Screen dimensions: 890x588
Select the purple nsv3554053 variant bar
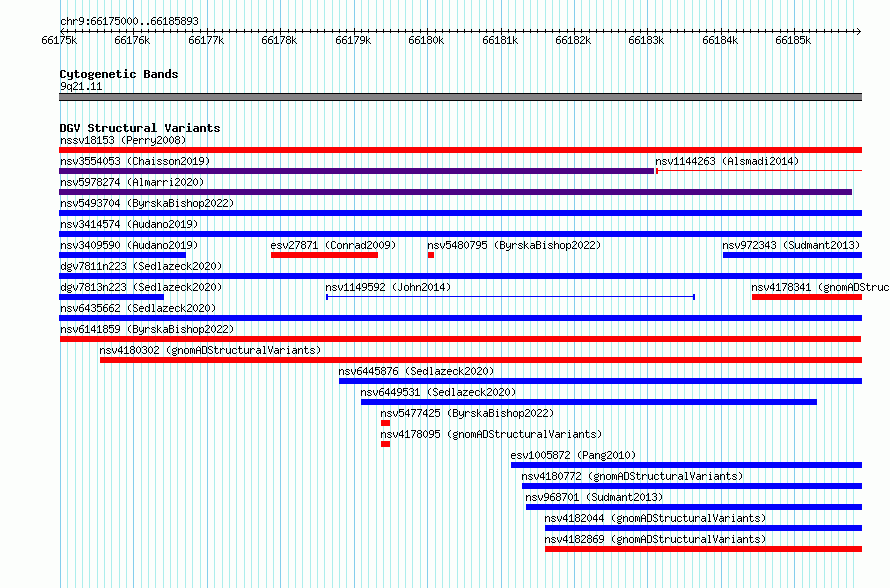pyautogui.click(x=356, y=171)
